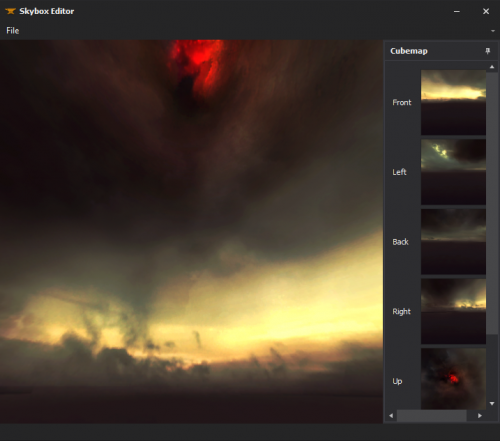Click the Cubemap list scroll-down arrow
Image resolution: width=500 pixels, height=441 pixels.
coord(492,404)
